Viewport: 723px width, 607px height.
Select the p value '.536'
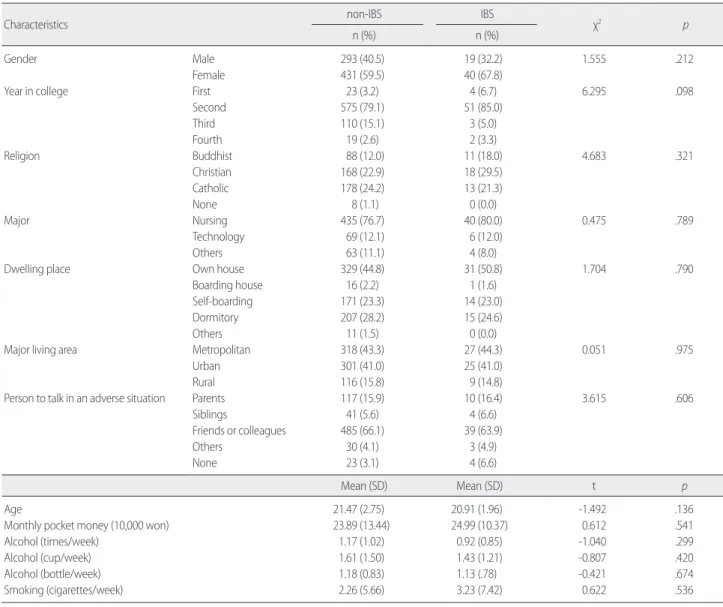(683, 590)
